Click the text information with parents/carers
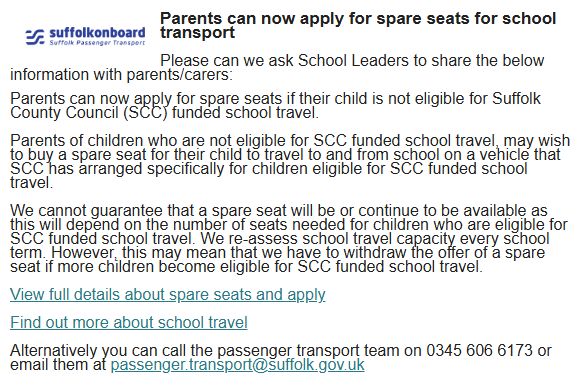 tap(121, 75)
